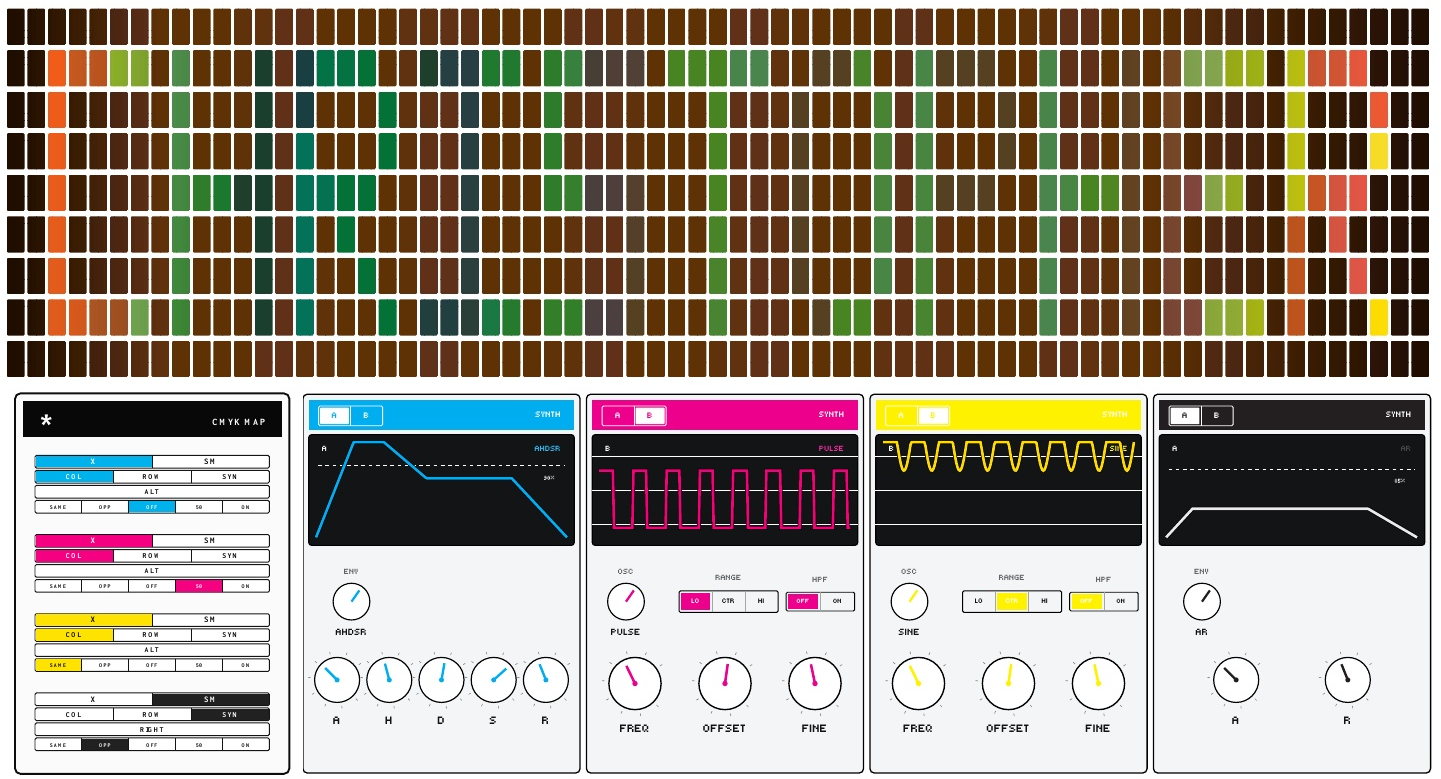Click the ALT bar in yellow map section
This screenshot has height=779, width=1441.
point(152,650)
